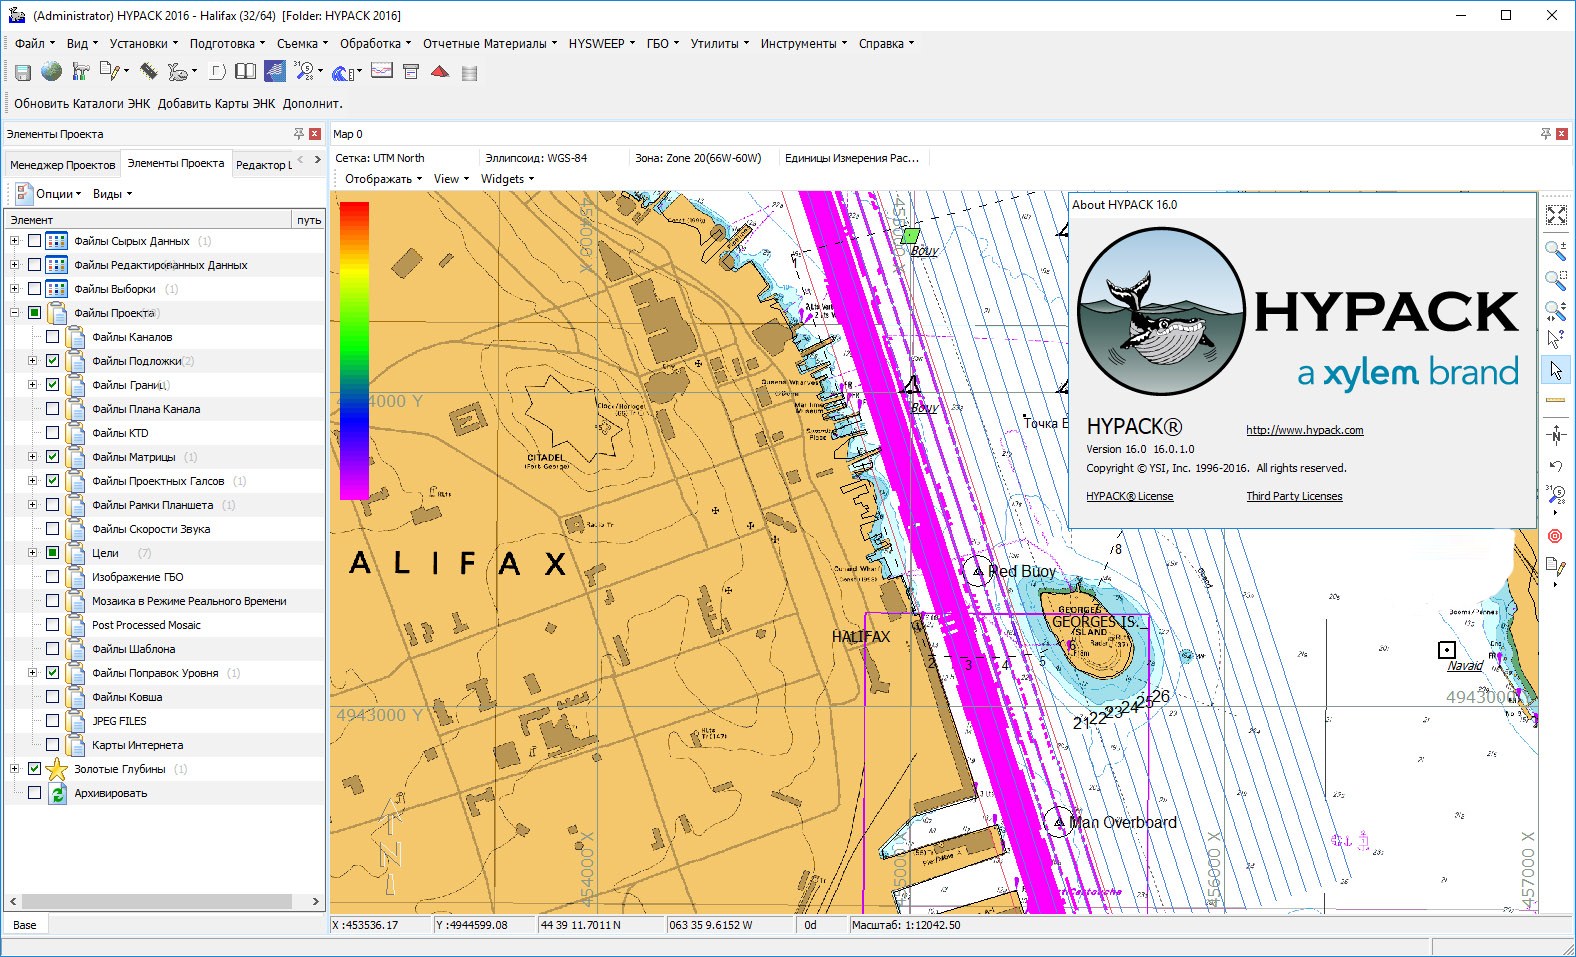
Task: Click the floppy disk save icon
Action: (22, 72)
